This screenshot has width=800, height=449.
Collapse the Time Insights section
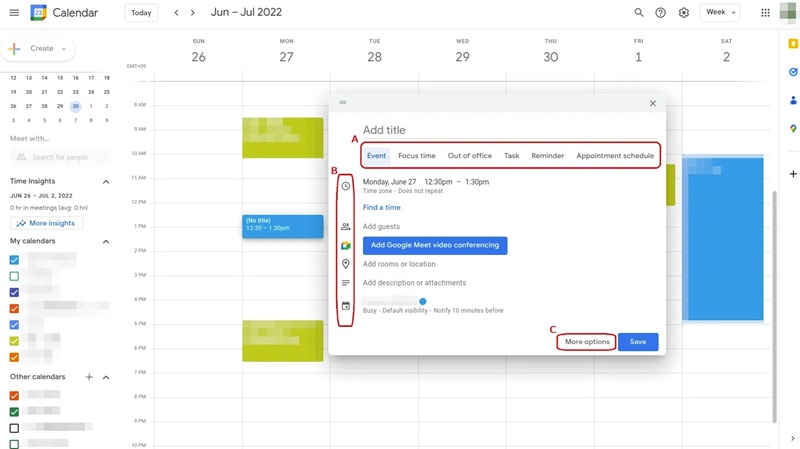106,182
